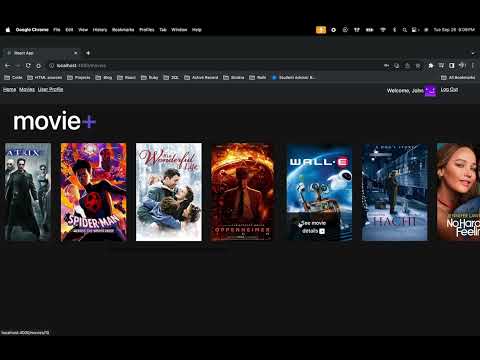The height and width of the screenshot is (360, 480).
Task: Select the React App browser tab
Action: click(42, 53)
